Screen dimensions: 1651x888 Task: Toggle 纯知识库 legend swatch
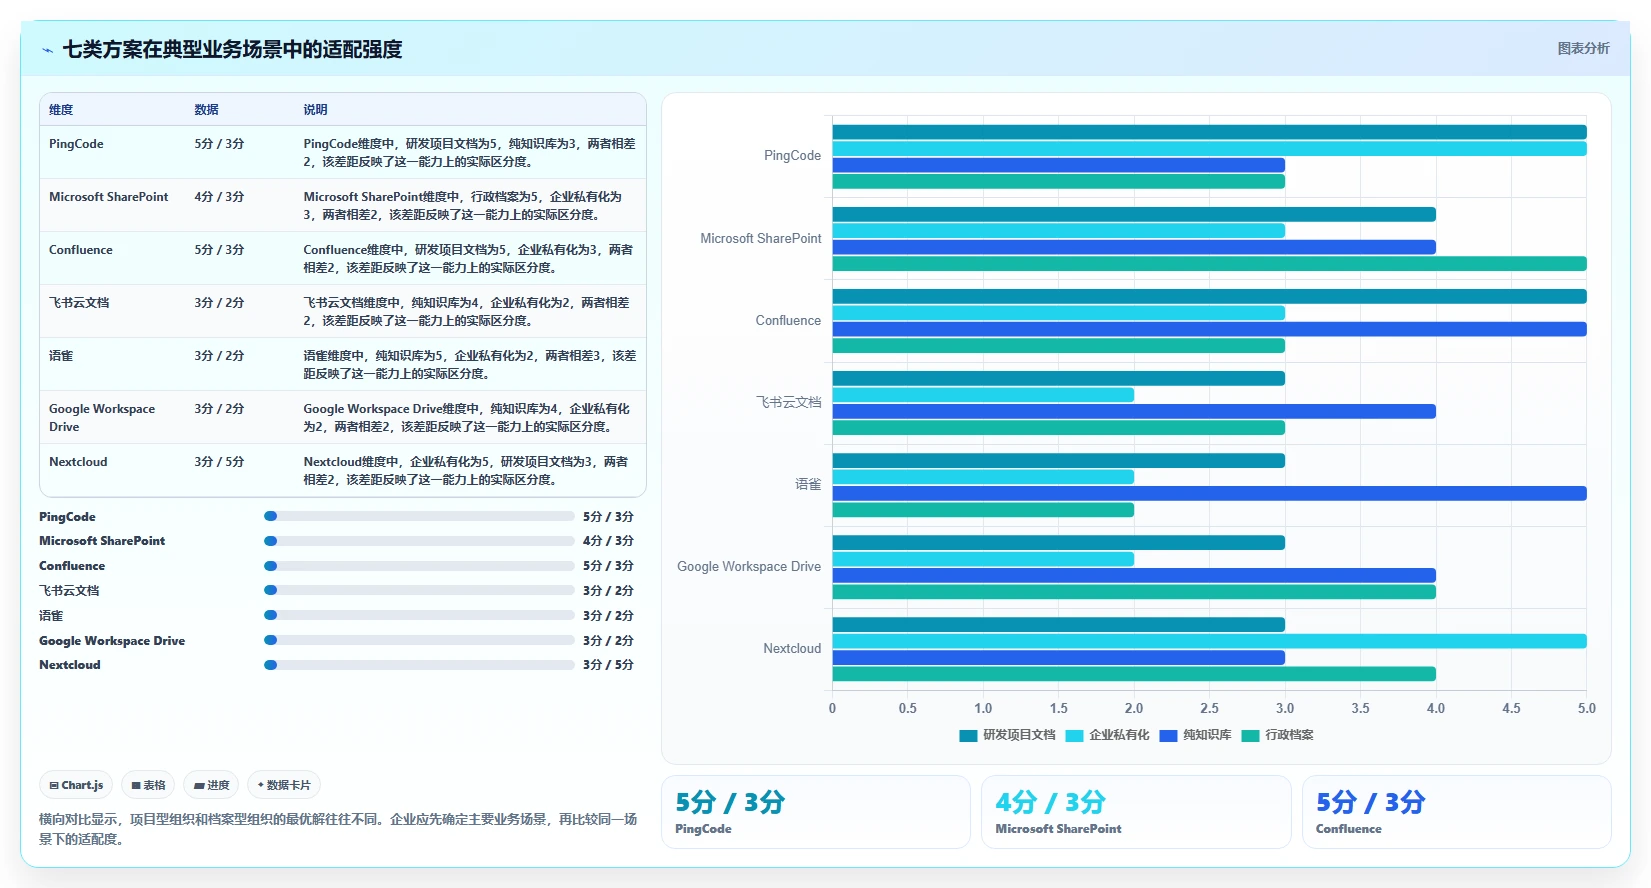1168,735
